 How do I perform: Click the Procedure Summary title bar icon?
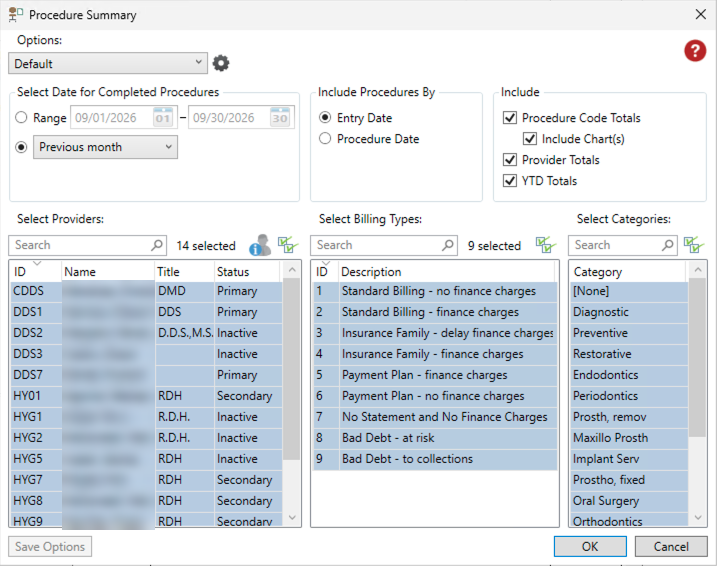(x=15, y=15)
